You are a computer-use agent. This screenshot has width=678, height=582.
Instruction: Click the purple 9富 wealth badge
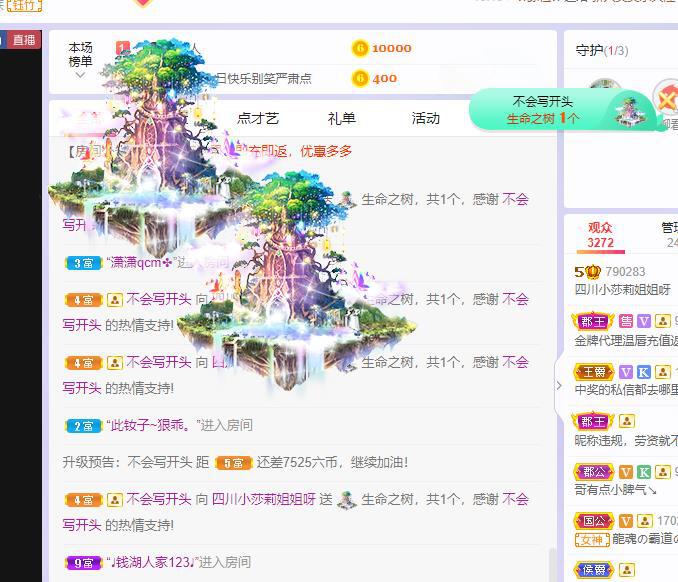pyautogui.click(x=83, y=563)
